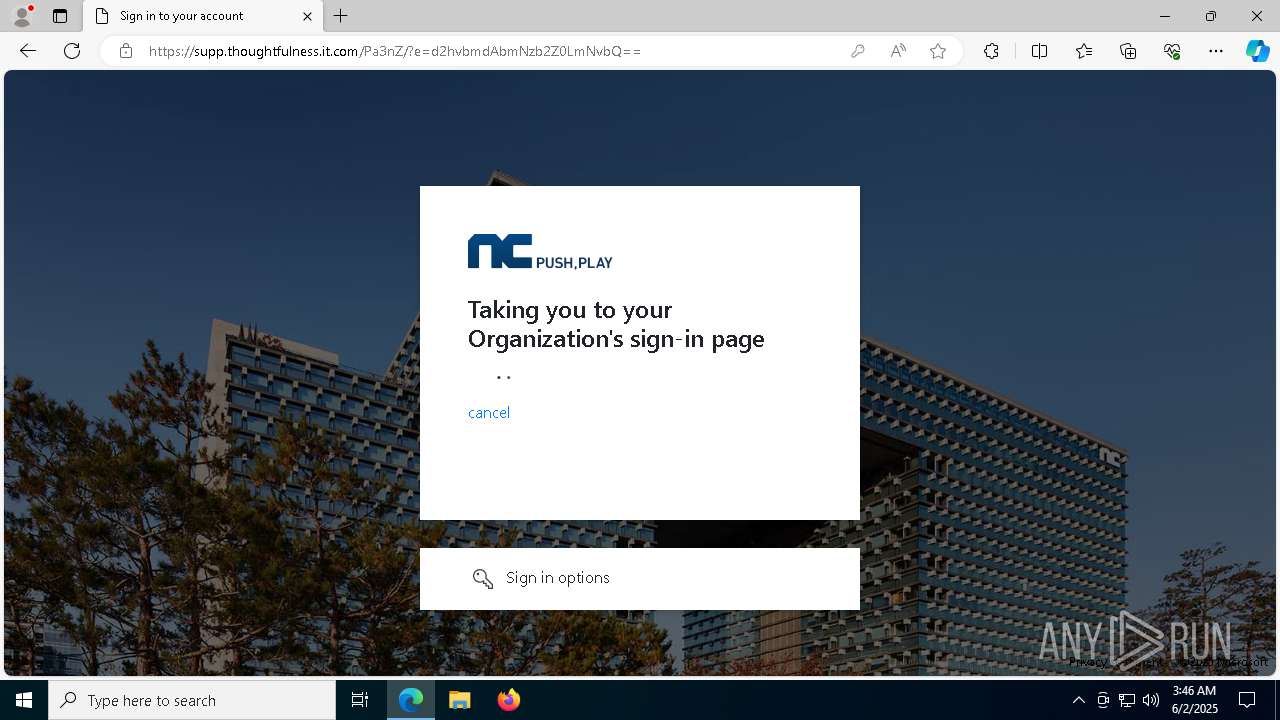The width and height of the screenshot is (1280, 720).
Task: Open Task View on taskbar
Action: (360, 700)
